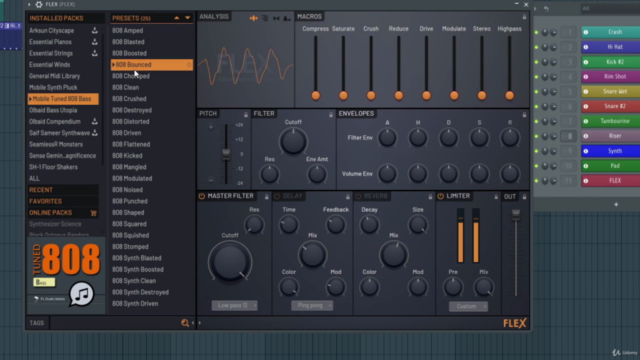Select the General Midi Library pack

pyautogui.click(x=55, y=76)
